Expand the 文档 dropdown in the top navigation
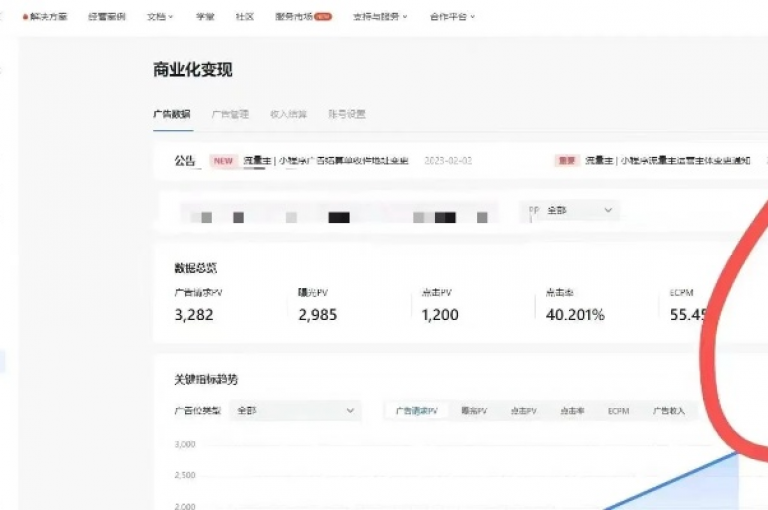 [x=160, y=17]
